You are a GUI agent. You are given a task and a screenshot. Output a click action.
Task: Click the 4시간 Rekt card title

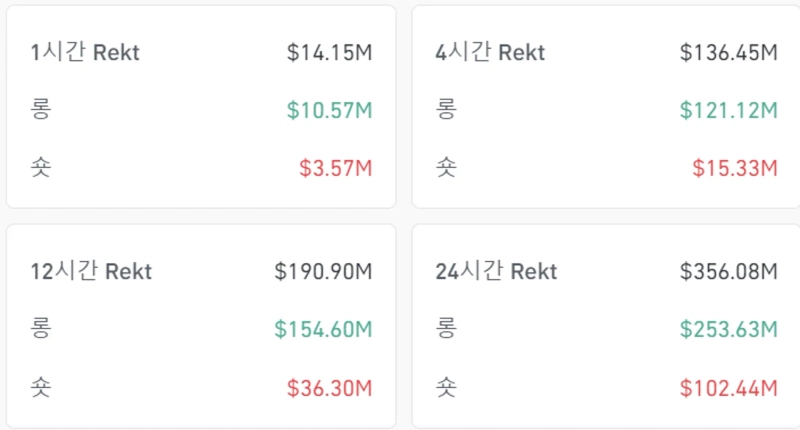pyautogui.click(x=491, y=53)
